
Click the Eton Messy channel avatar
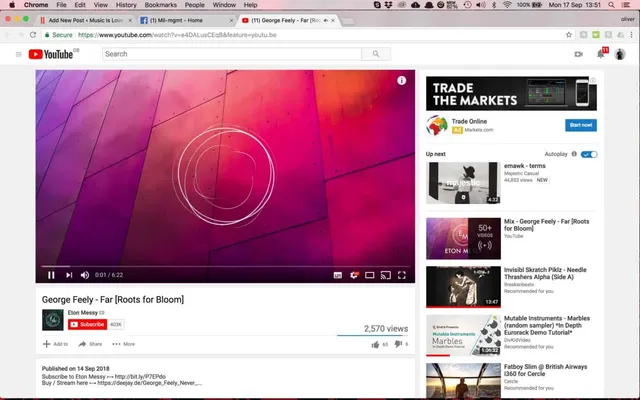[53, 320]
